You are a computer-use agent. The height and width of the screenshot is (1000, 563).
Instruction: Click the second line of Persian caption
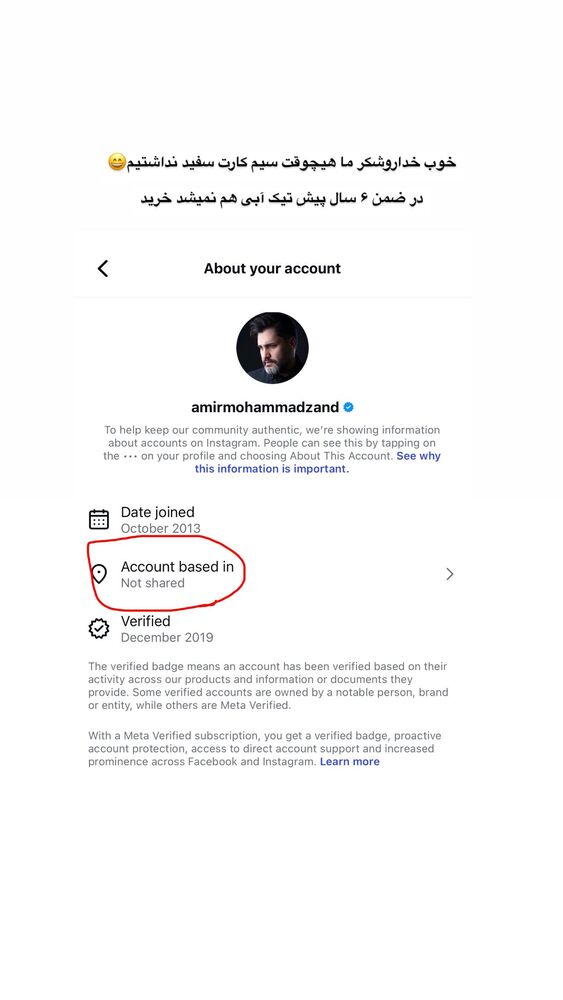[x=282, y=198]
